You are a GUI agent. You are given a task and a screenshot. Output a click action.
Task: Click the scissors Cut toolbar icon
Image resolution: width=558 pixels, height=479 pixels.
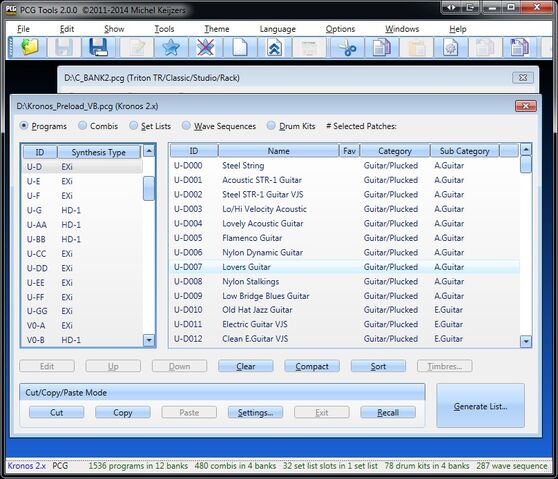(347, 47)
